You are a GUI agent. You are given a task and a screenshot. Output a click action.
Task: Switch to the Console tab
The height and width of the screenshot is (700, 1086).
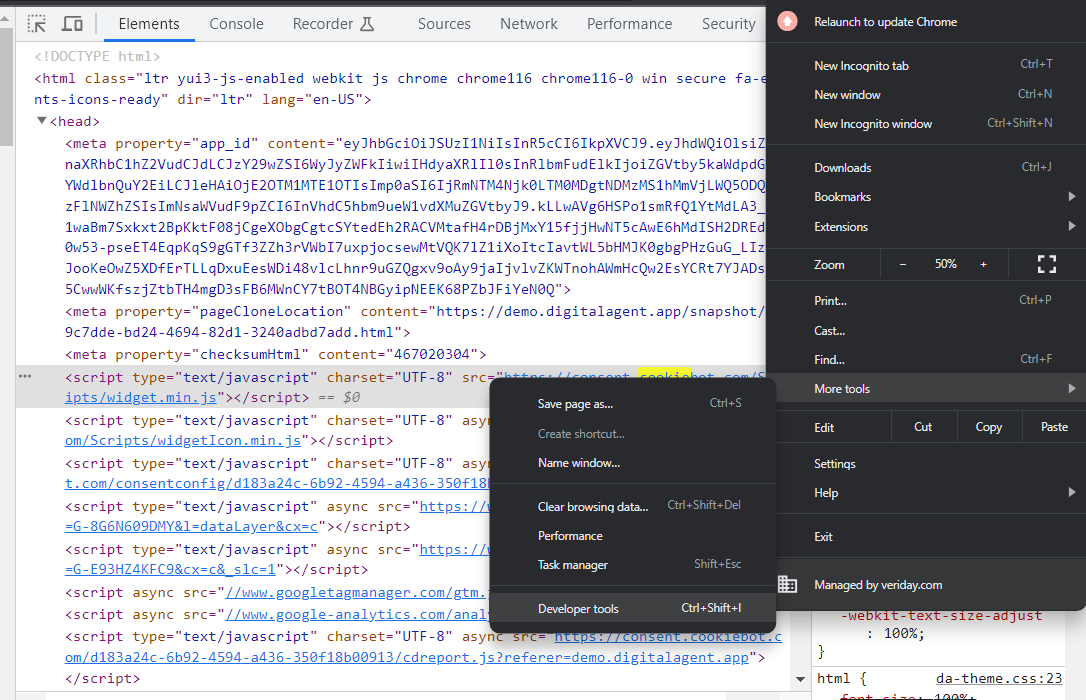click(x=236, y=24)
